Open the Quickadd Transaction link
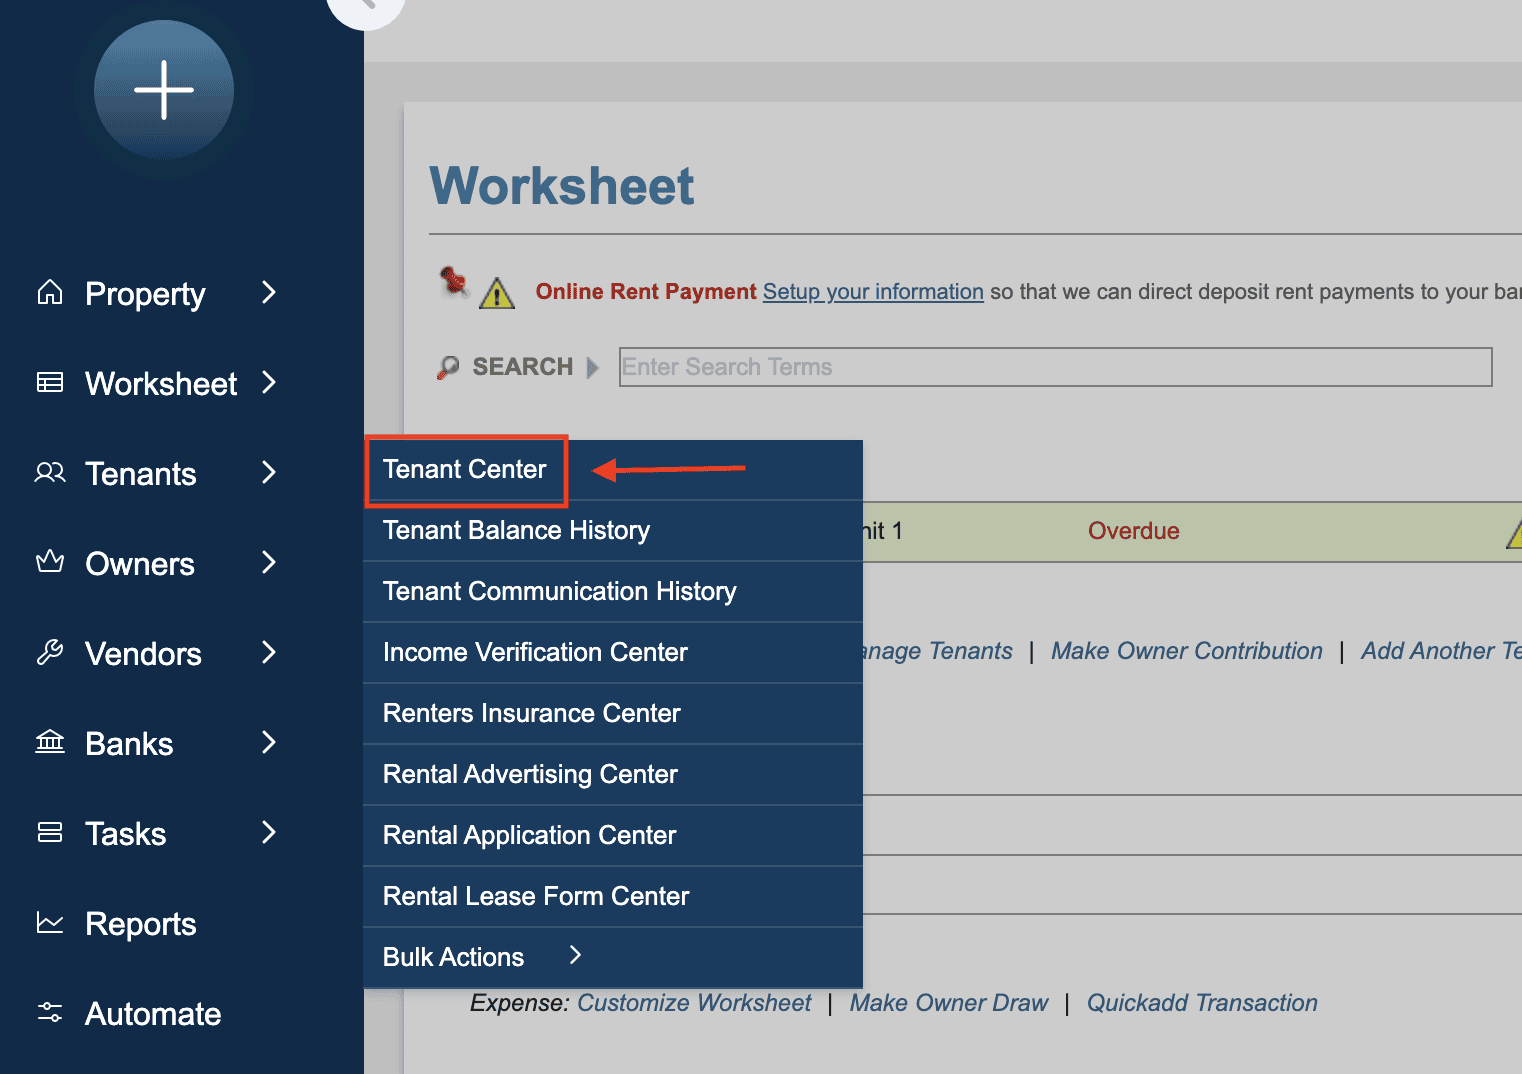1522x1074 pixels. [x=1201, y=1003]
